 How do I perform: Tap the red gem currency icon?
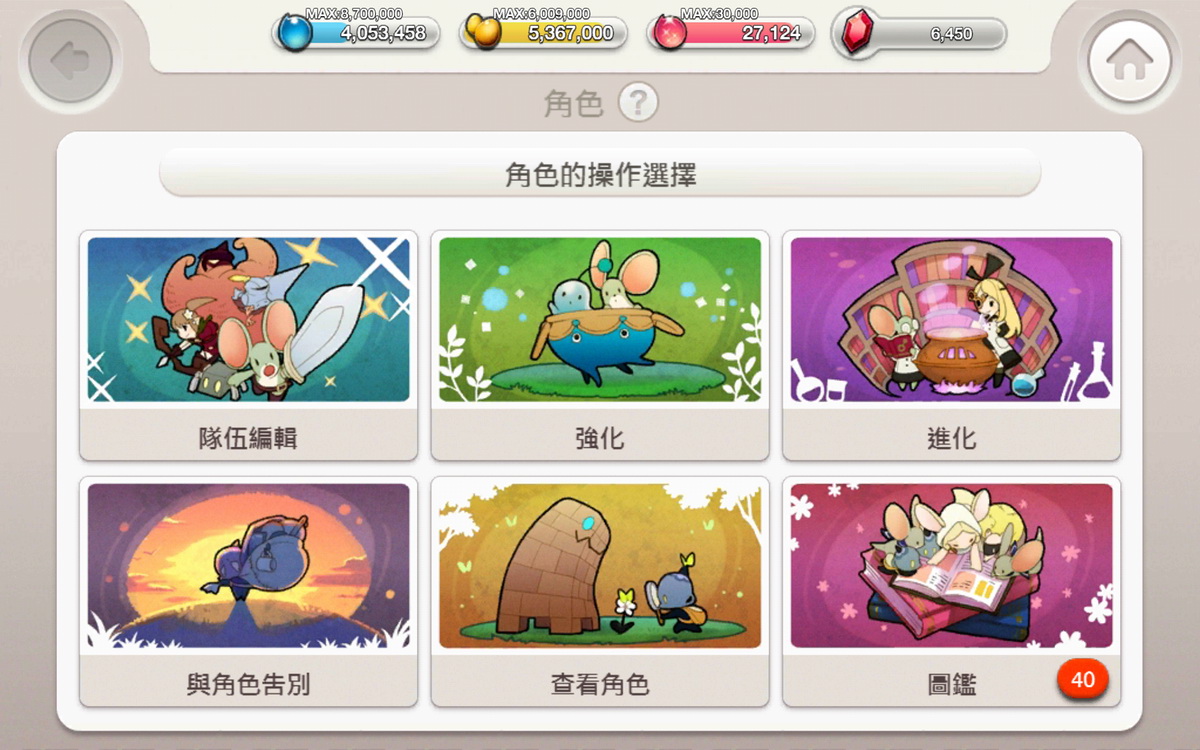(856, 32)
